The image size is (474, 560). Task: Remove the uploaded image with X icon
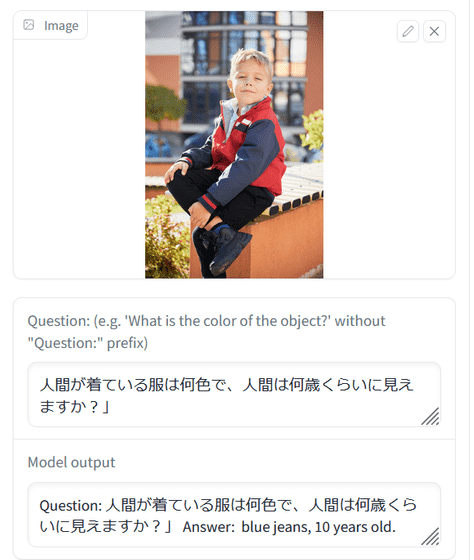point(434,31)
